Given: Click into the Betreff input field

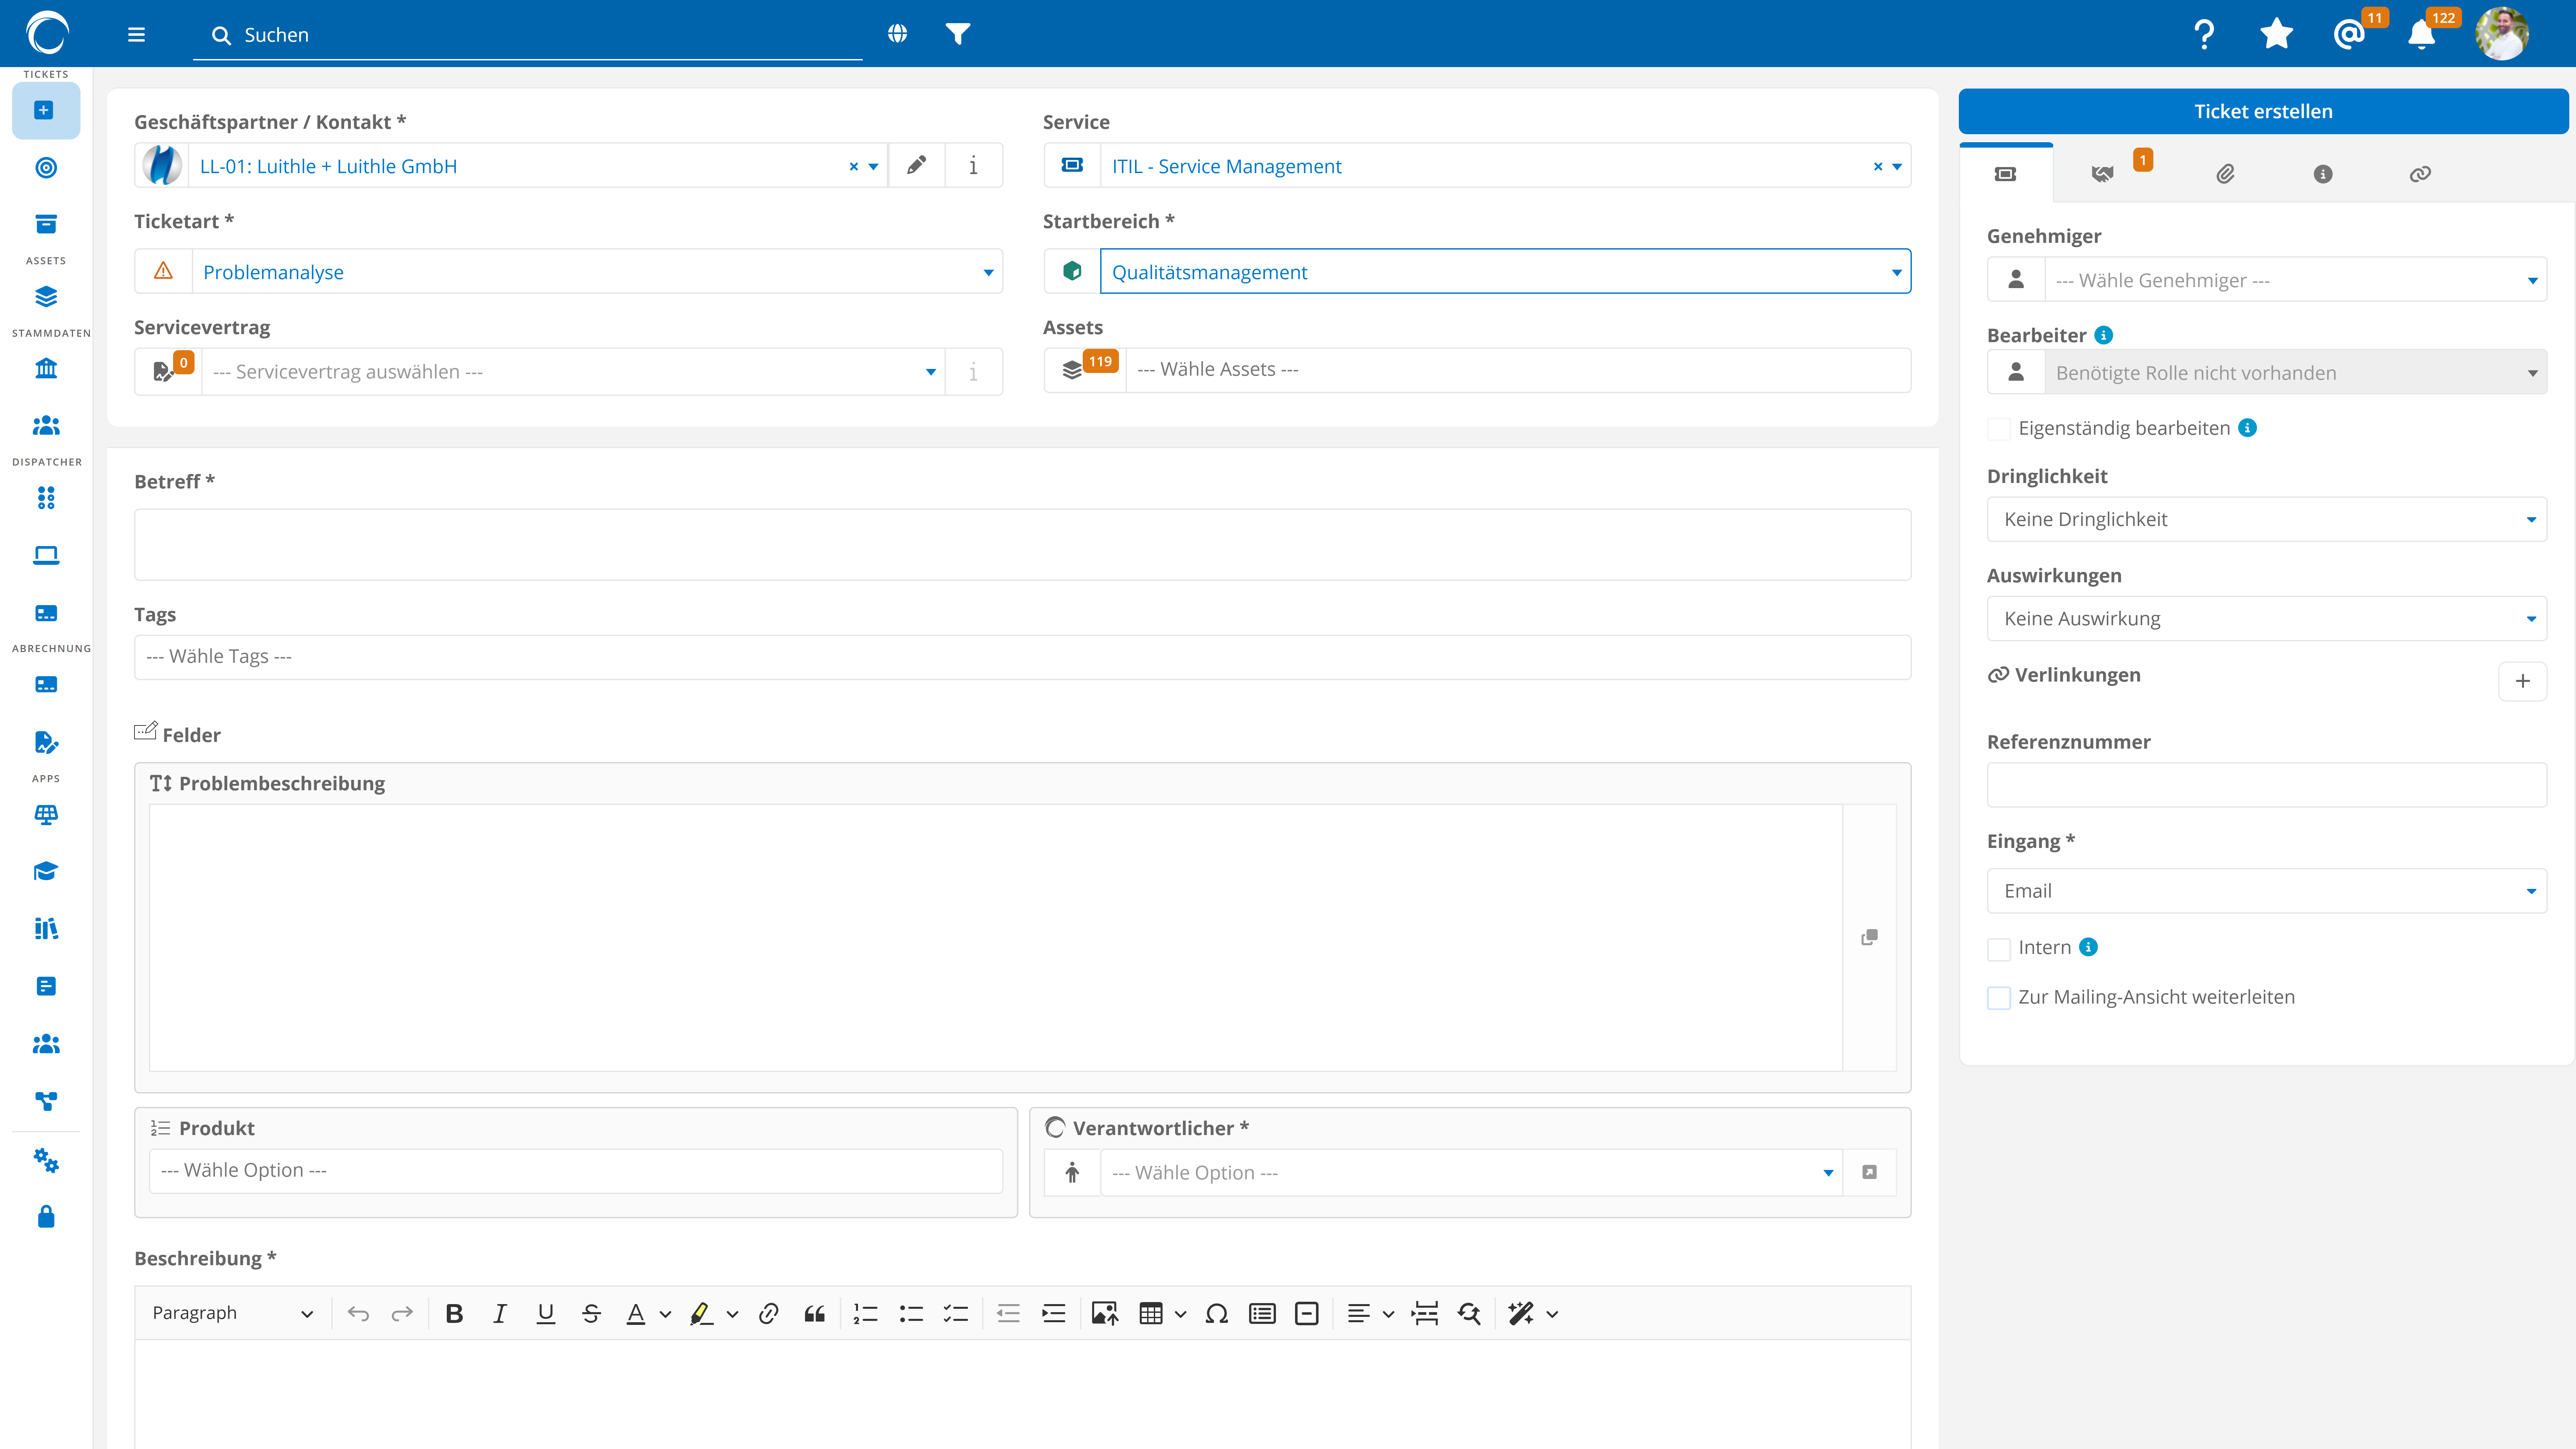Looking at the screenshot, I should coord(1022,544).
